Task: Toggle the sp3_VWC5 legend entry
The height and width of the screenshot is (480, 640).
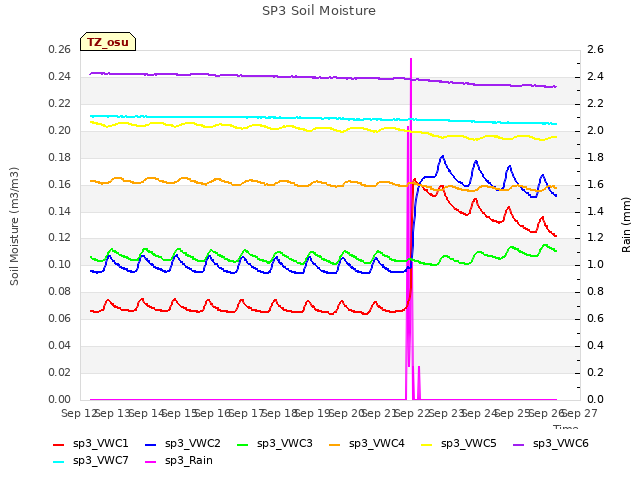Action: tap(459, 444)
